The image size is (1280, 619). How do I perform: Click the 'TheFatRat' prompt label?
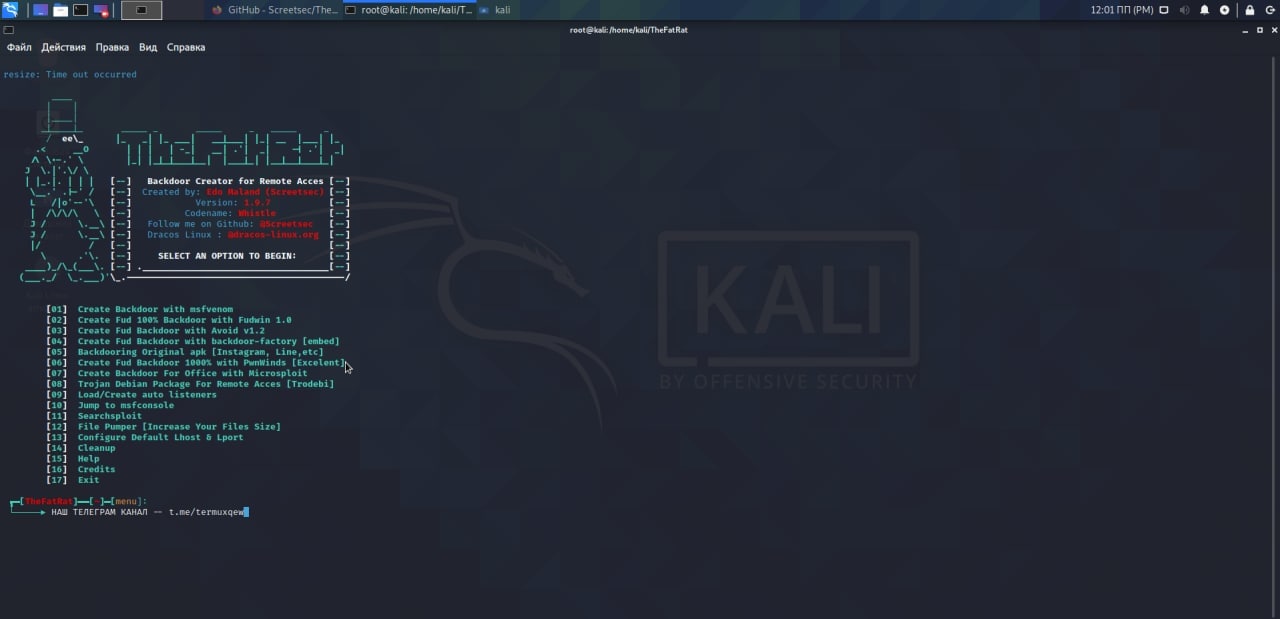[49, 501]
